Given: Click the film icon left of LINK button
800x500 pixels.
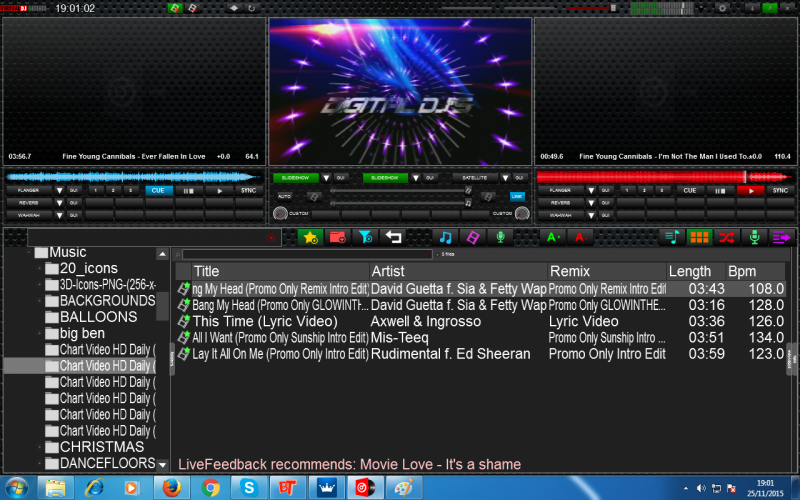Looking at the screenshot, I should 488,197.
